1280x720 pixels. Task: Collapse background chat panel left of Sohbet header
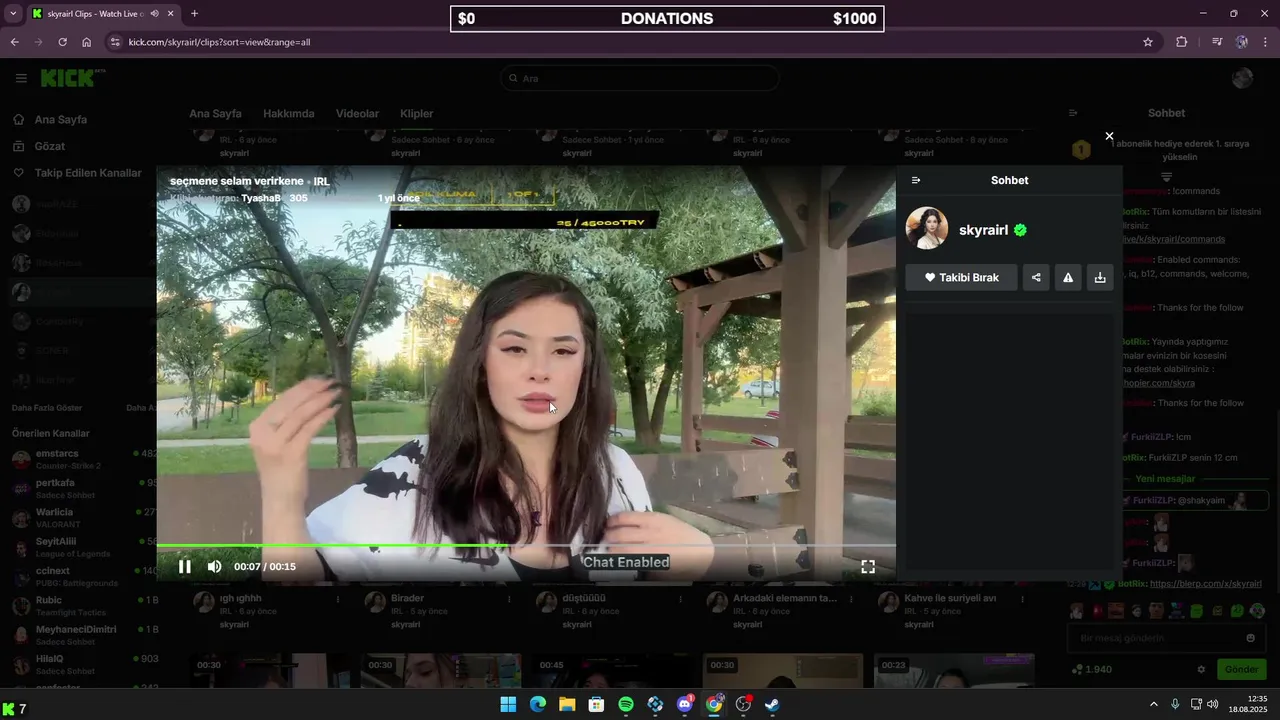pyautogui.click(x=1073, y=113)
